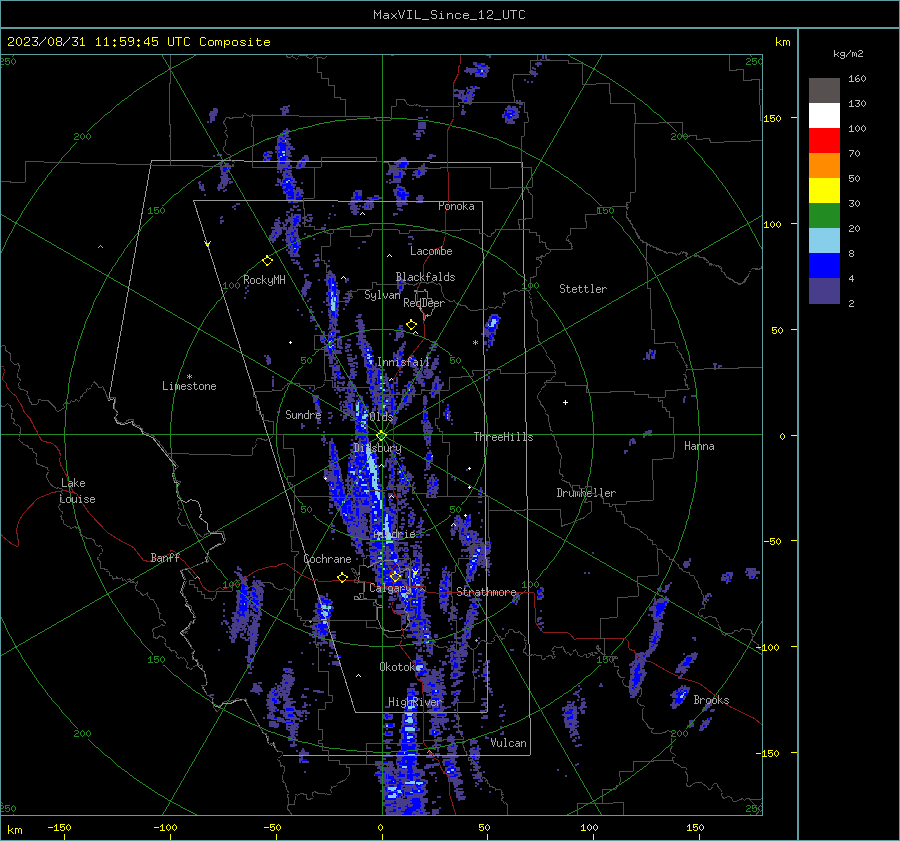Click the Banff label

pyautogui.click(x=165, y=557)
